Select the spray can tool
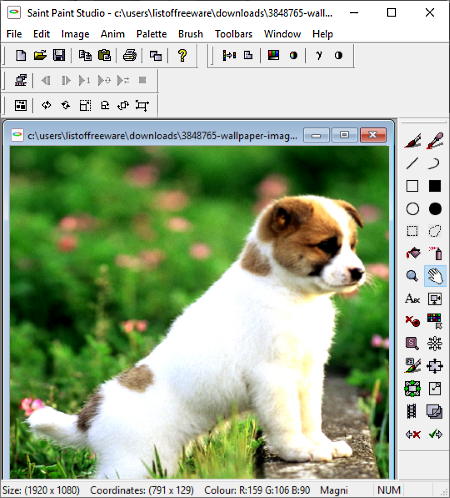This screenshot has width=450, height=498. [x=435, y=253]
